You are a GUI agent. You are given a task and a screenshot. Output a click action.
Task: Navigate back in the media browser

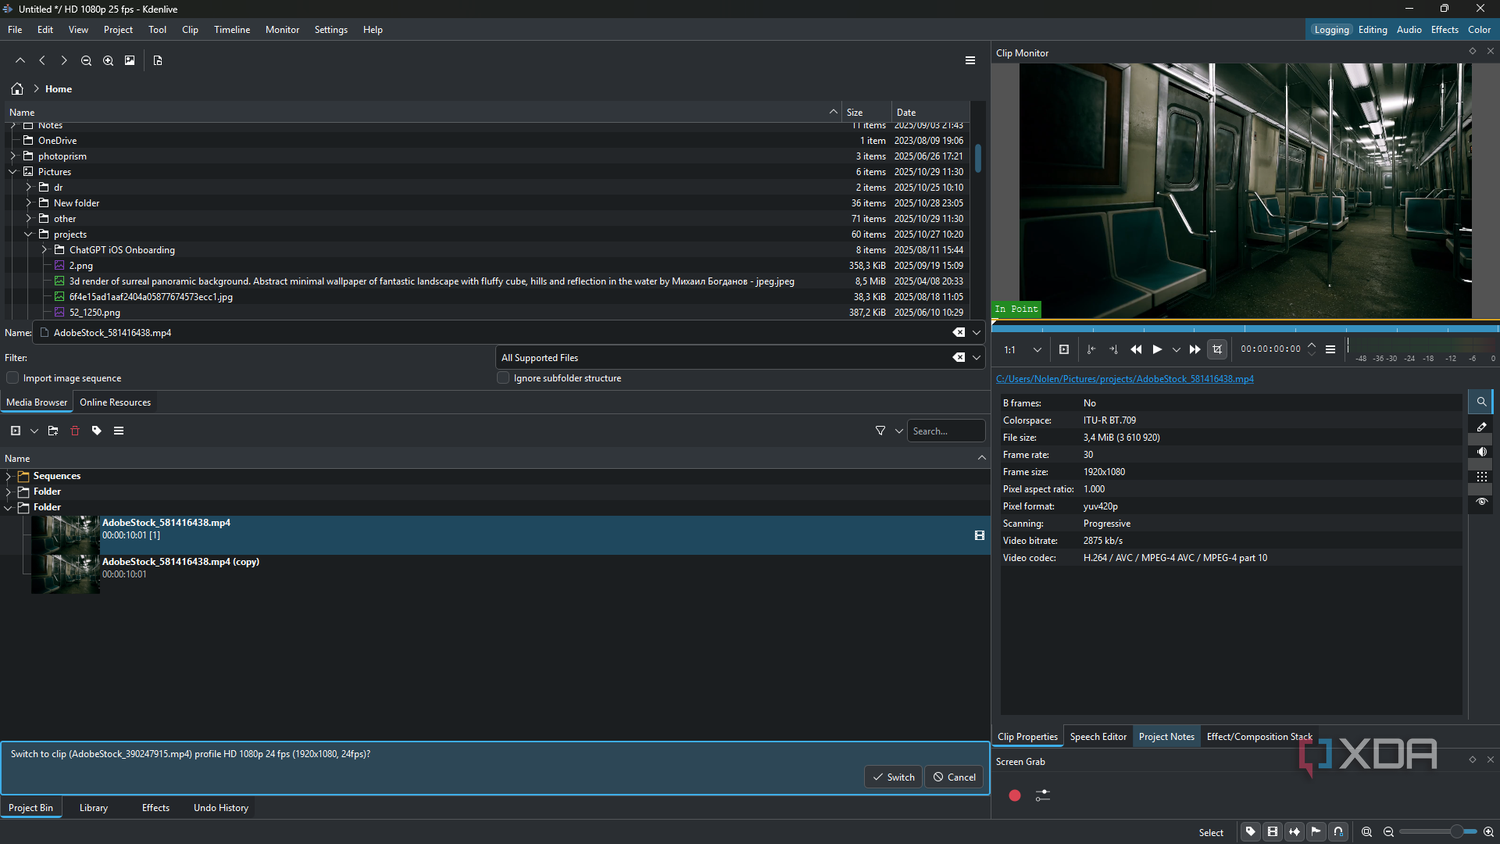coord(42,61)
